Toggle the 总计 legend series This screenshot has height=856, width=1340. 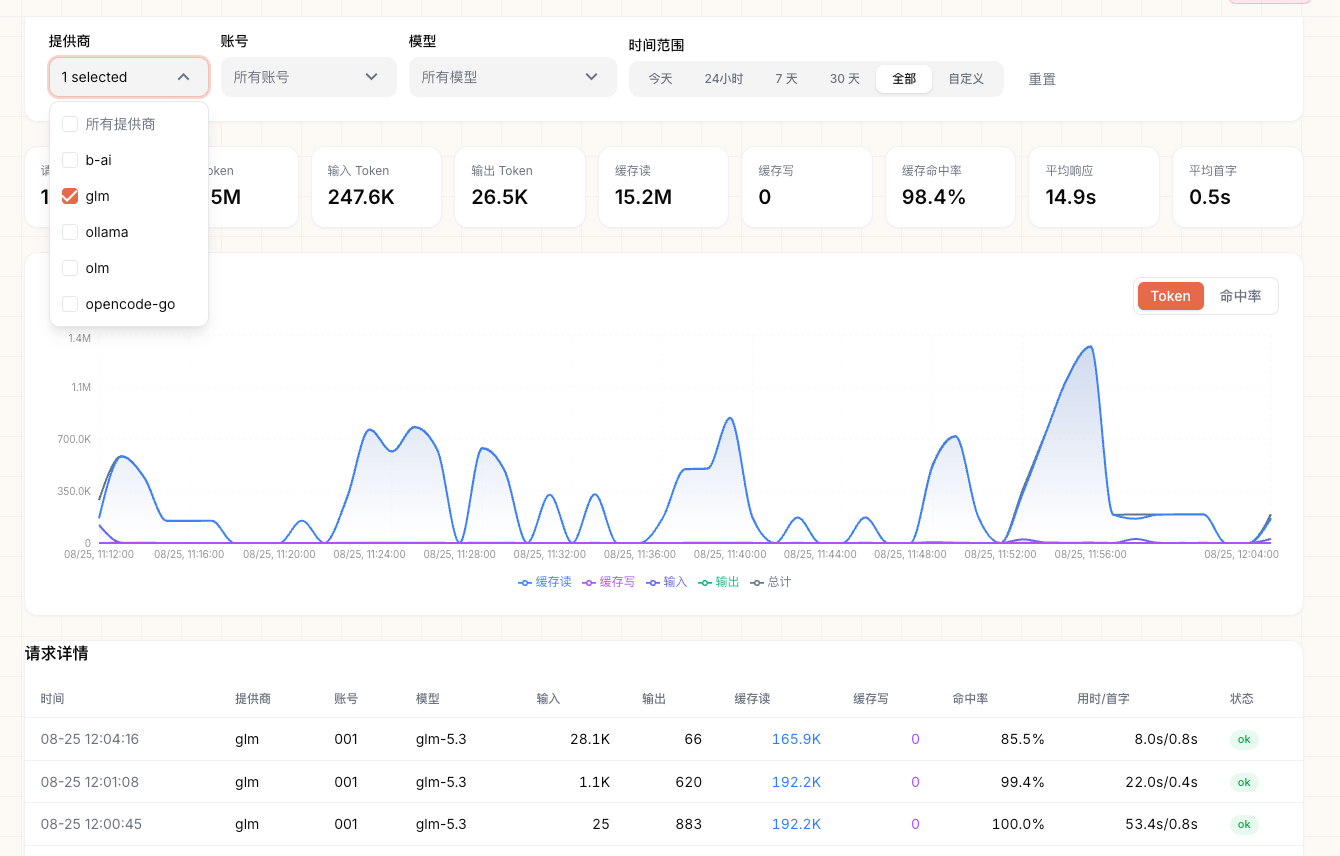pyautogui.click(x=770, y=582)
